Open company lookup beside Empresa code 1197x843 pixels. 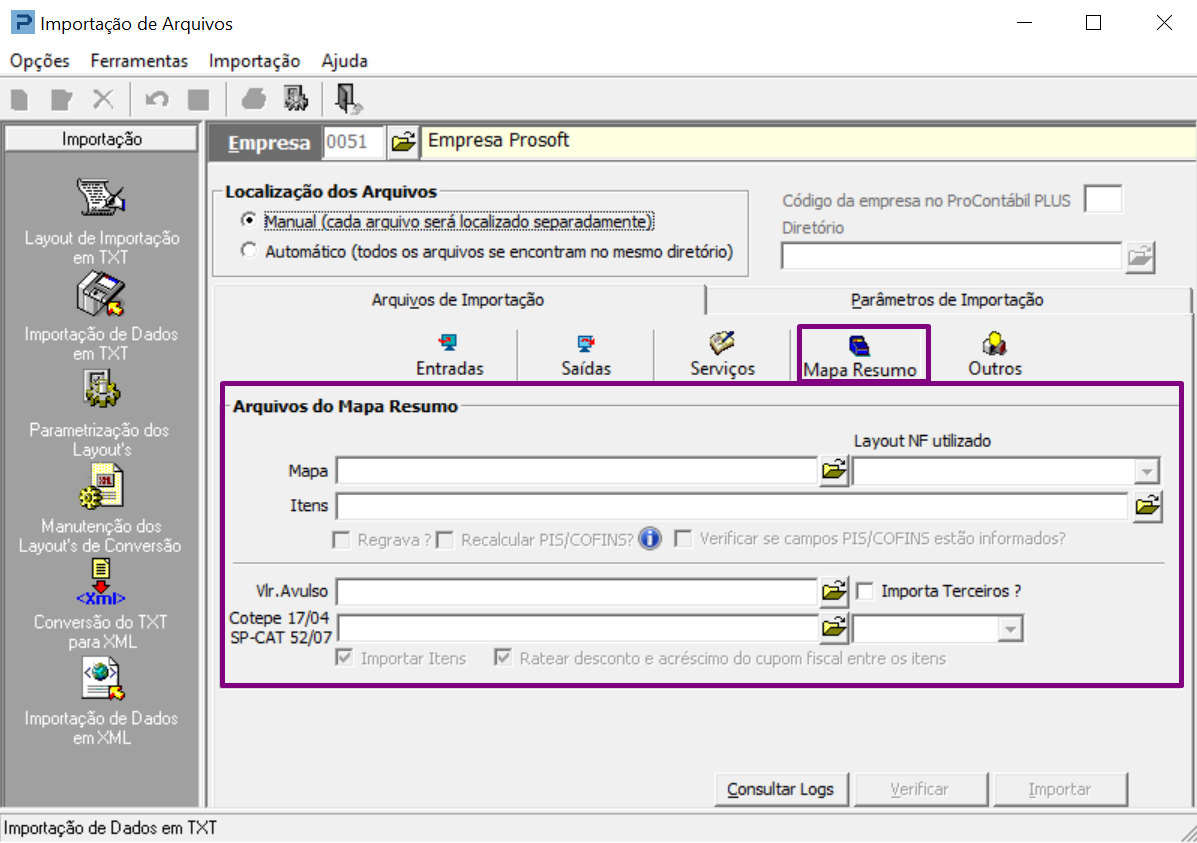point(403,142)
